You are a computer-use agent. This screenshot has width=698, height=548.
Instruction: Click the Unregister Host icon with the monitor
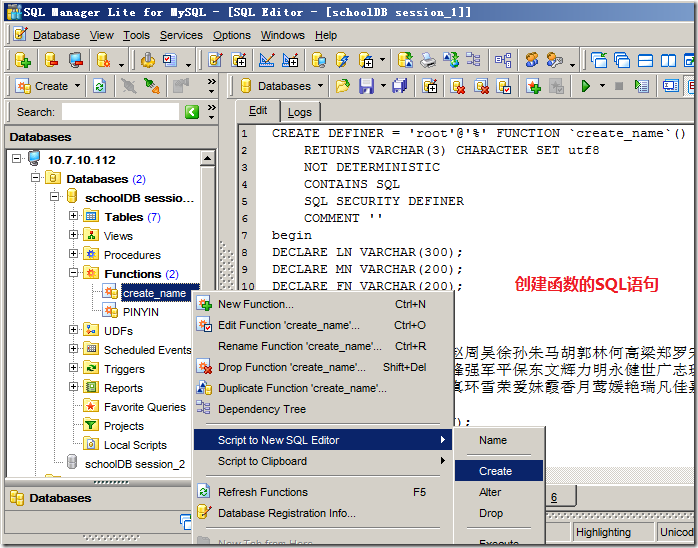click(76, 60)
